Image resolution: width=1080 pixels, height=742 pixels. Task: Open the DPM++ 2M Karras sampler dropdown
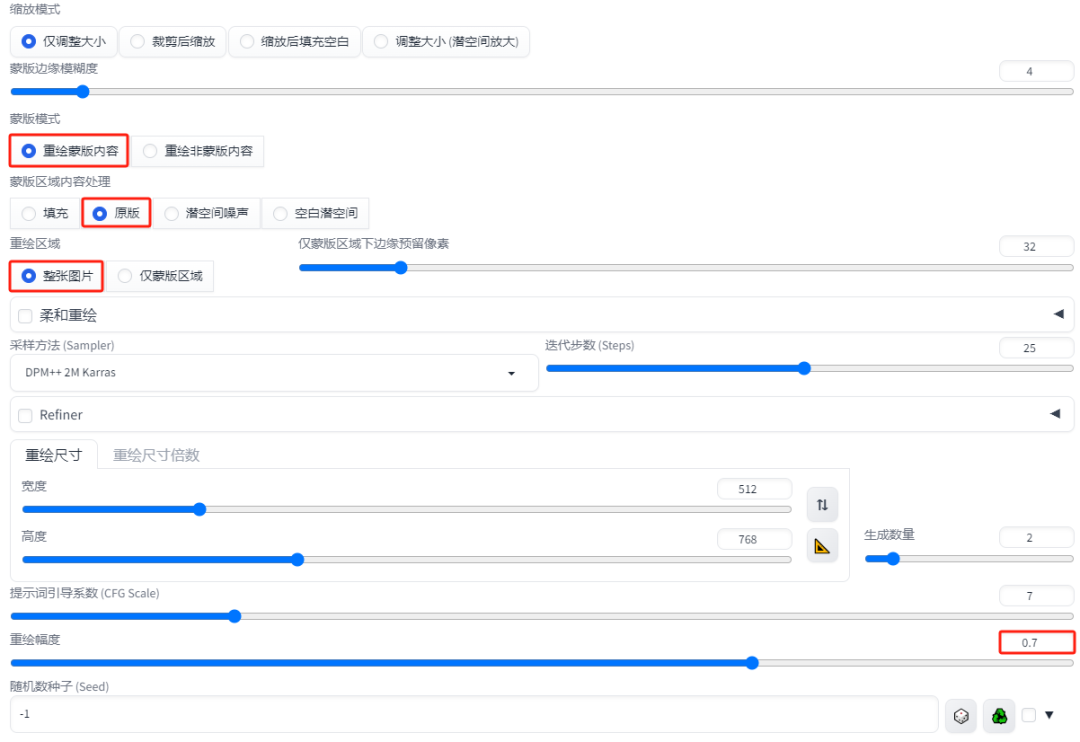pyautogui.click(x=274, y=373)
